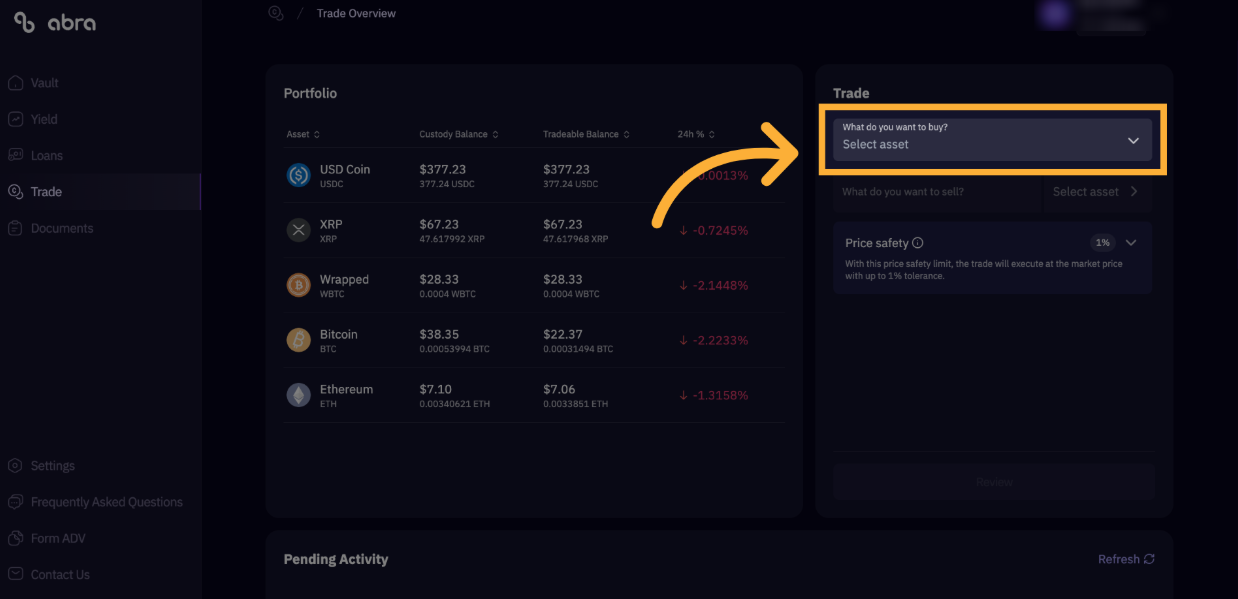Click the user profile avatar
This screenshot has height=599, width=1238.
(1056, 13)
